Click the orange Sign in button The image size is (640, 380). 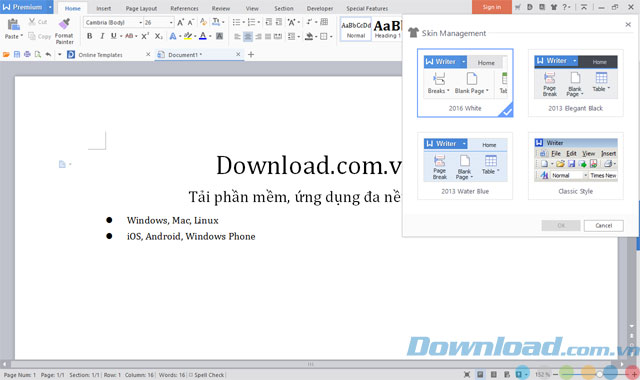coord(492,7)
